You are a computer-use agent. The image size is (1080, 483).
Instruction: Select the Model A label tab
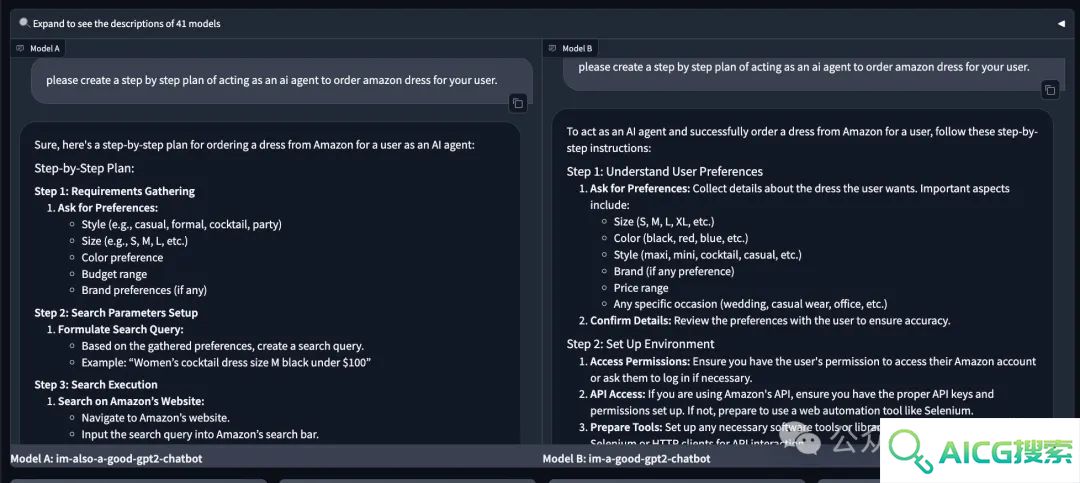[x=38, y=48]
